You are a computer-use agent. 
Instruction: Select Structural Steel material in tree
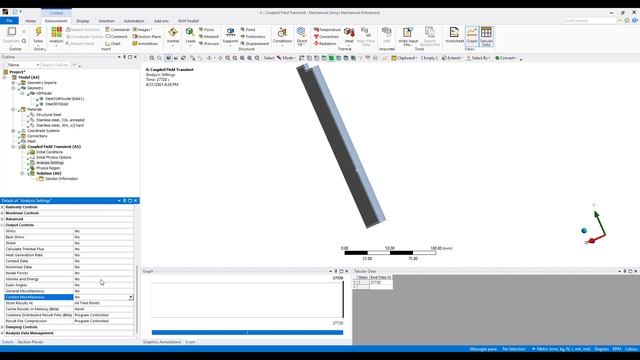coord(48,115)
